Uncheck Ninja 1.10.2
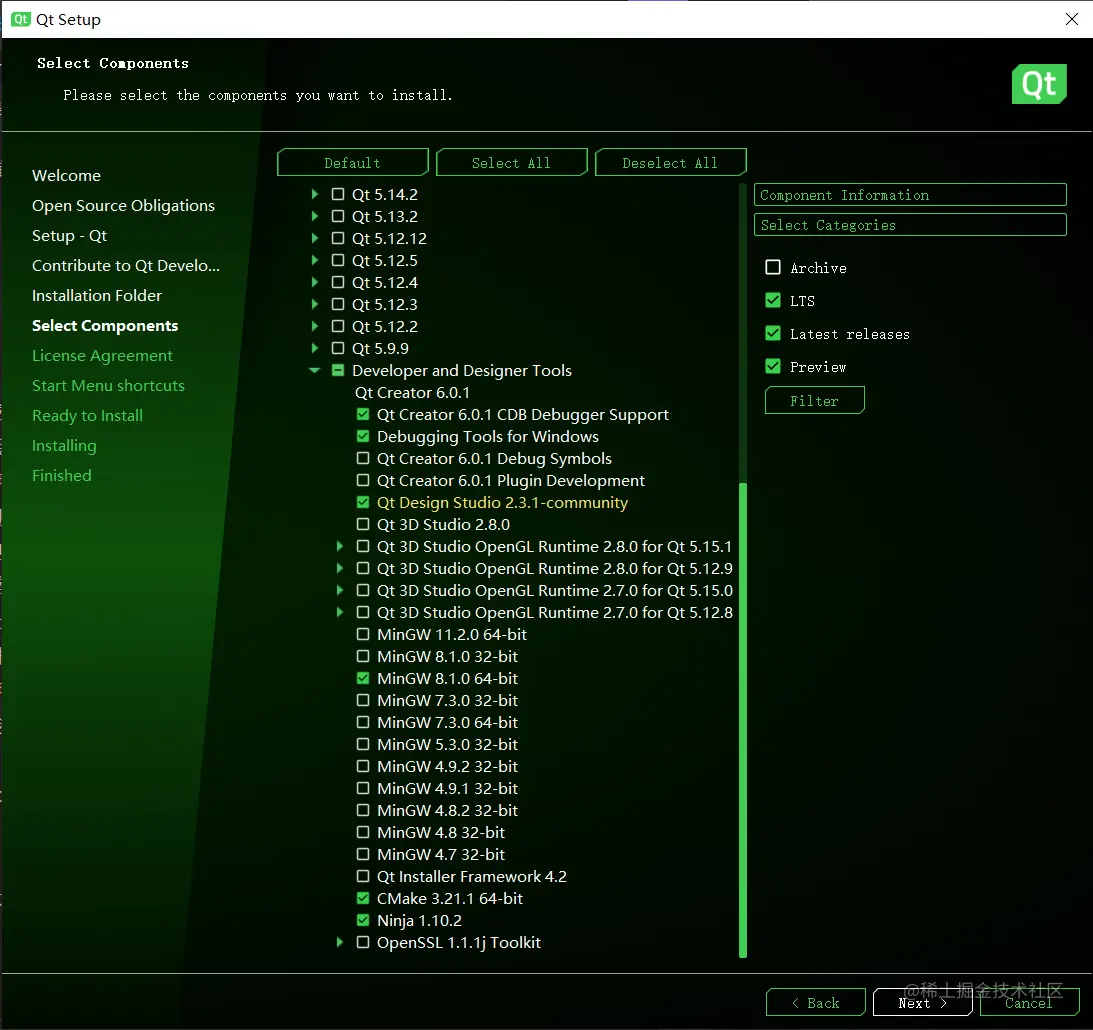The width and height of the screenshot is (1093, 1030). [x=363, y=921]
